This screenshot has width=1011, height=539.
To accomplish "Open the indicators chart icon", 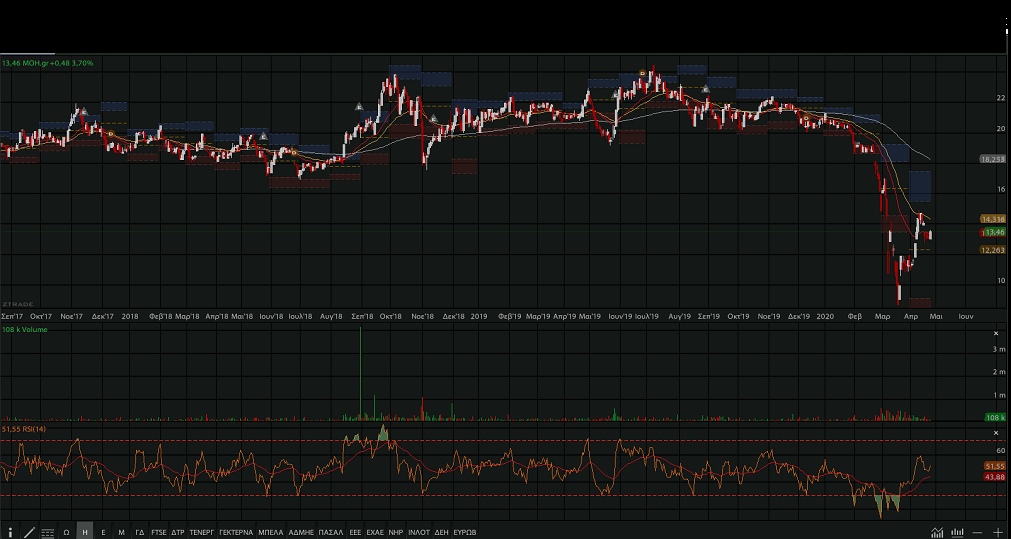I will 937,532.
